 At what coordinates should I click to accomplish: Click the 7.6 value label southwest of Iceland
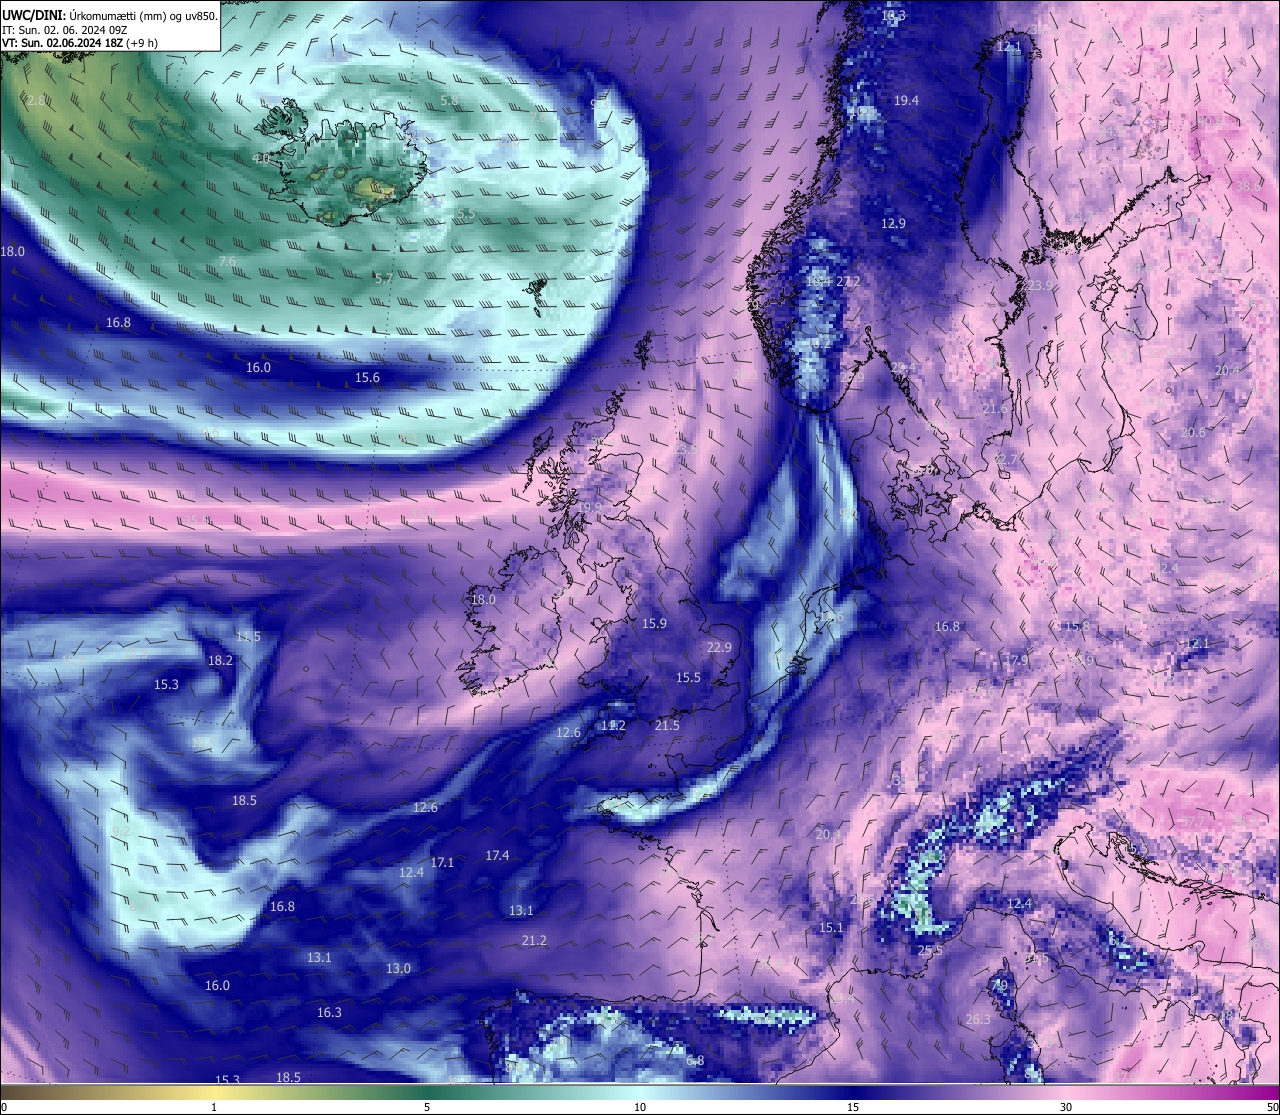tap(227, 261)
